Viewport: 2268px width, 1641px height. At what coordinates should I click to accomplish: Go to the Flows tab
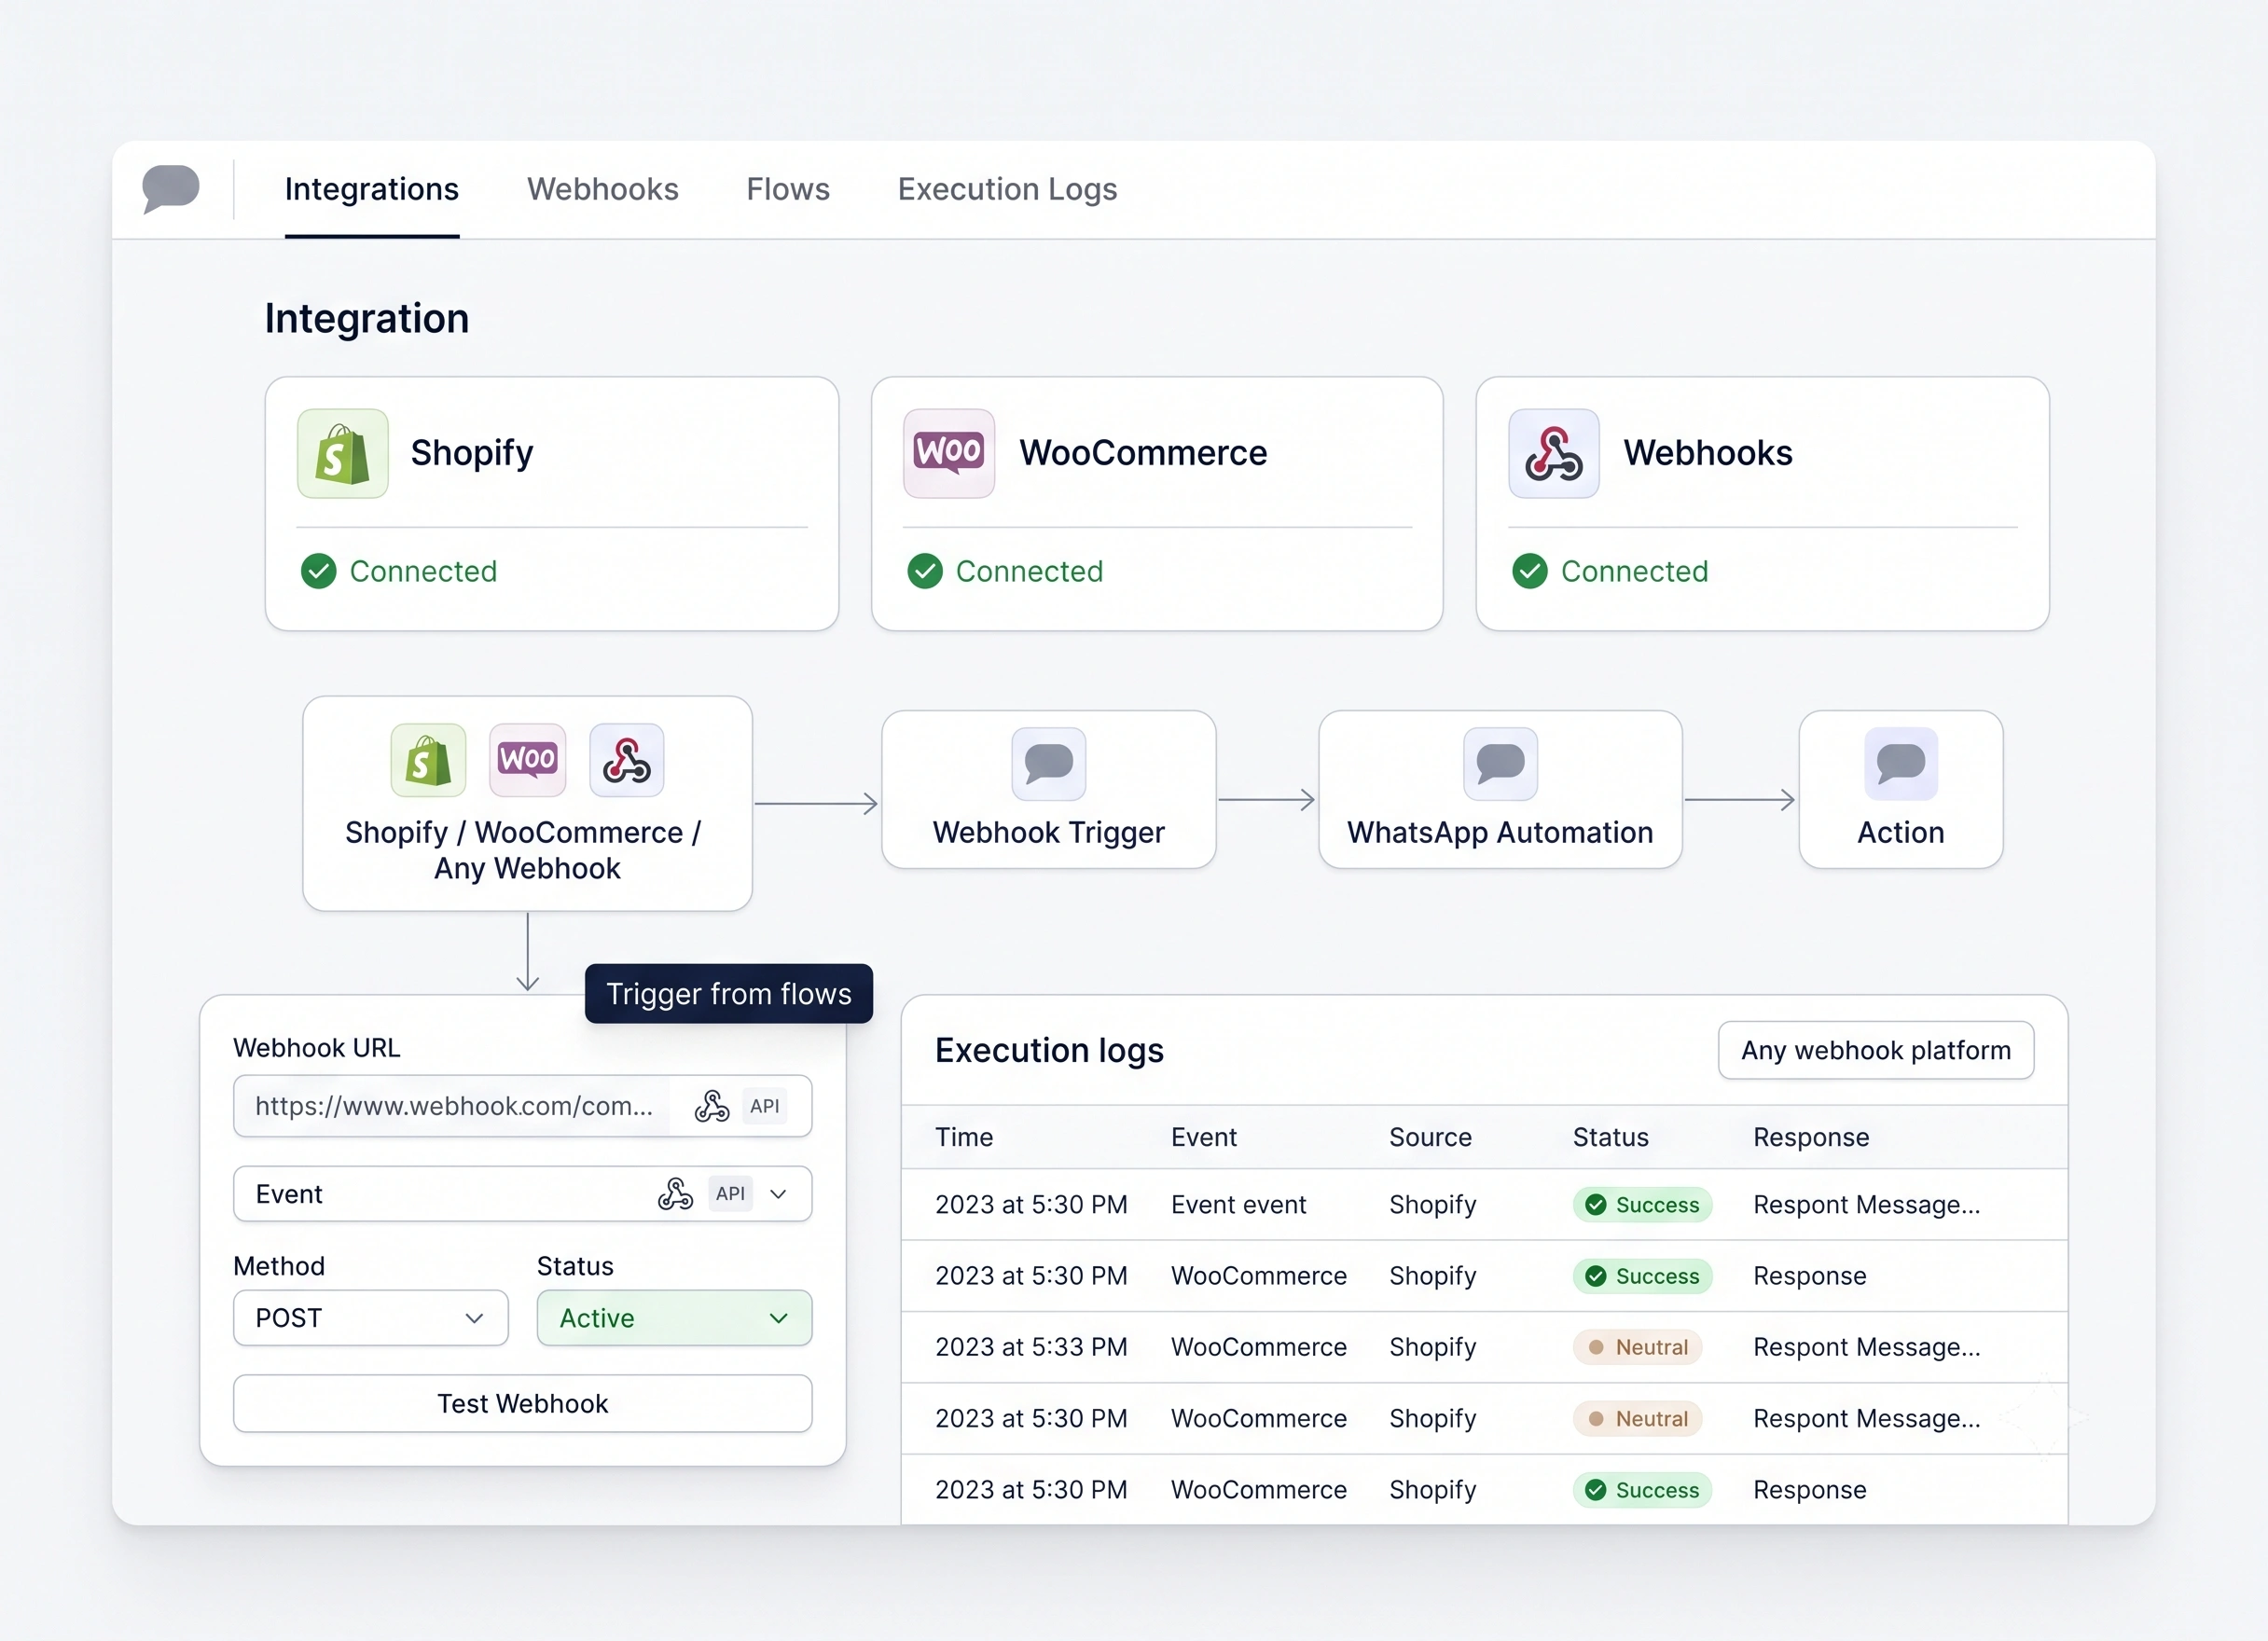coord(788,189)
